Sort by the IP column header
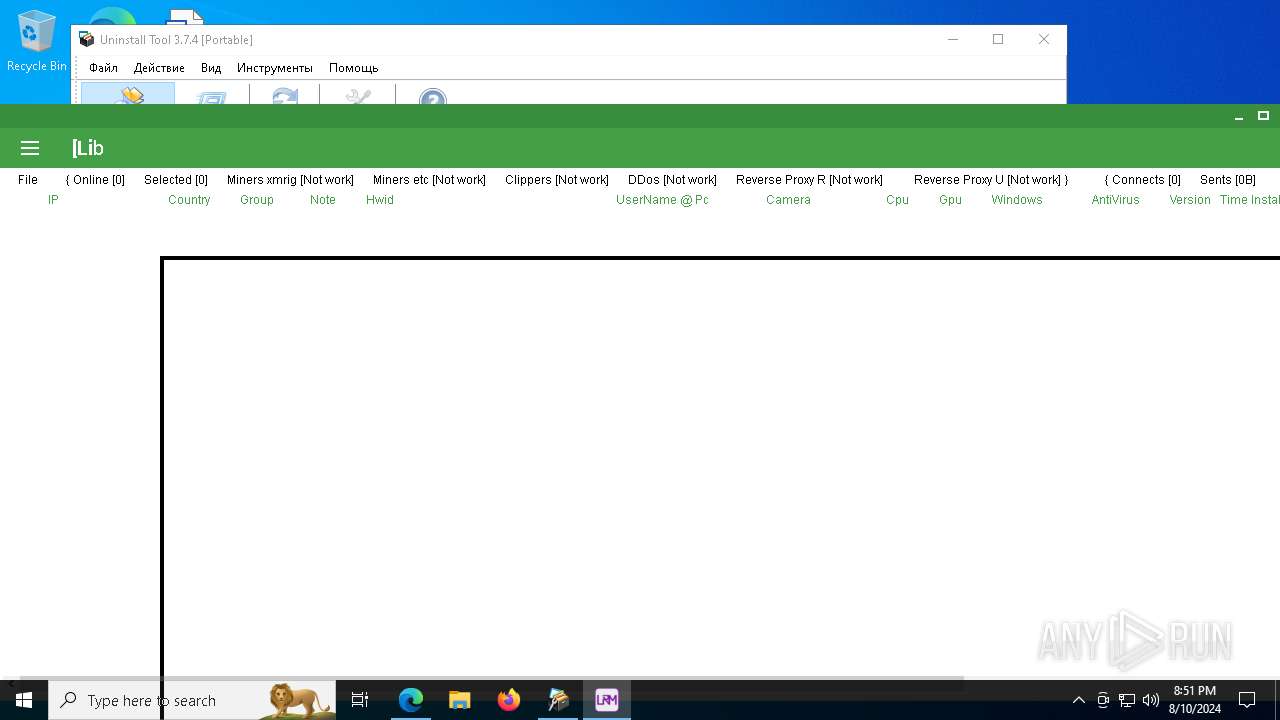 (x=53, y=200)
